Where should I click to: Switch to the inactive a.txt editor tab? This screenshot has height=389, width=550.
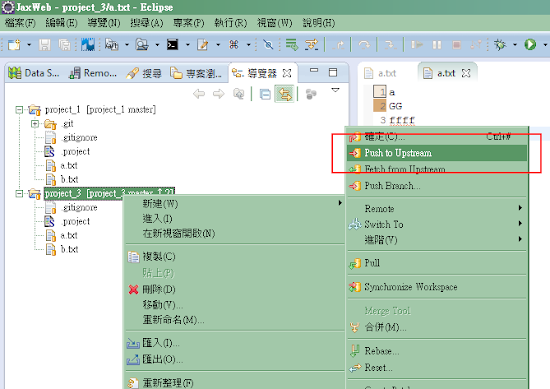pos(381,73)
